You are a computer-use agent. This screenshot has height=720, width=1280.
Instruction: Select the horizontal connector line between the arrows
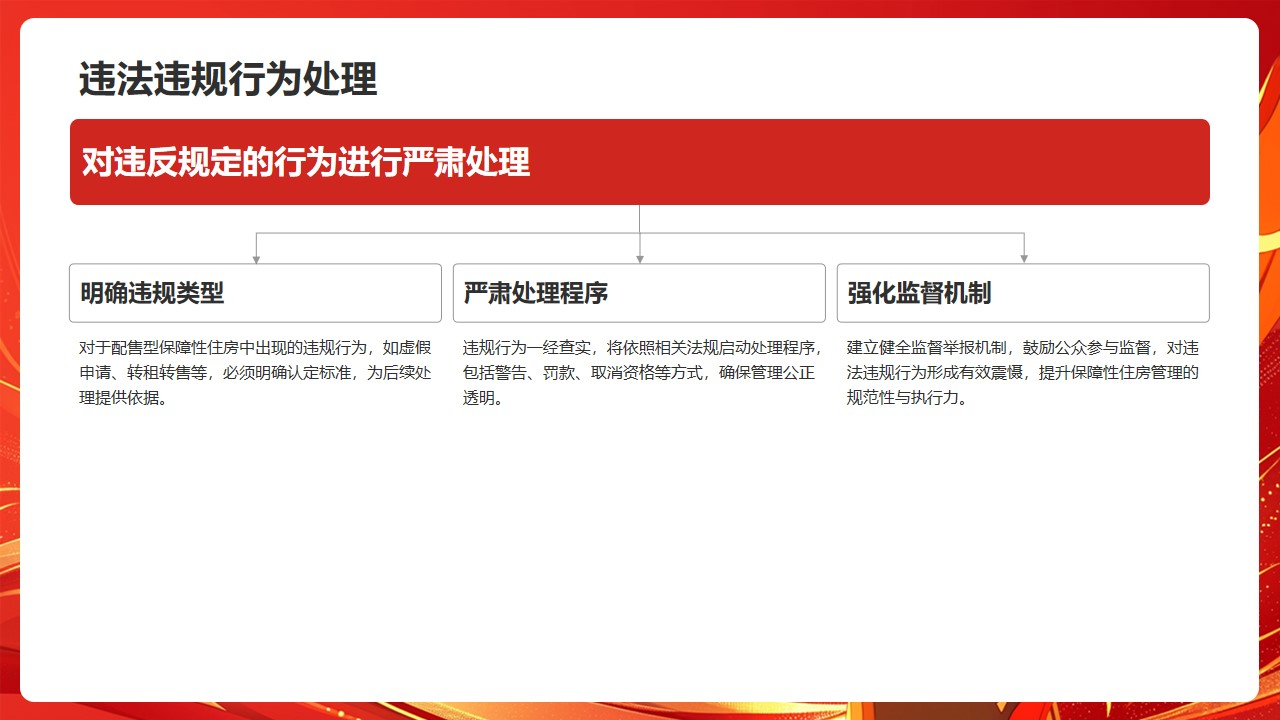[450, 233]
